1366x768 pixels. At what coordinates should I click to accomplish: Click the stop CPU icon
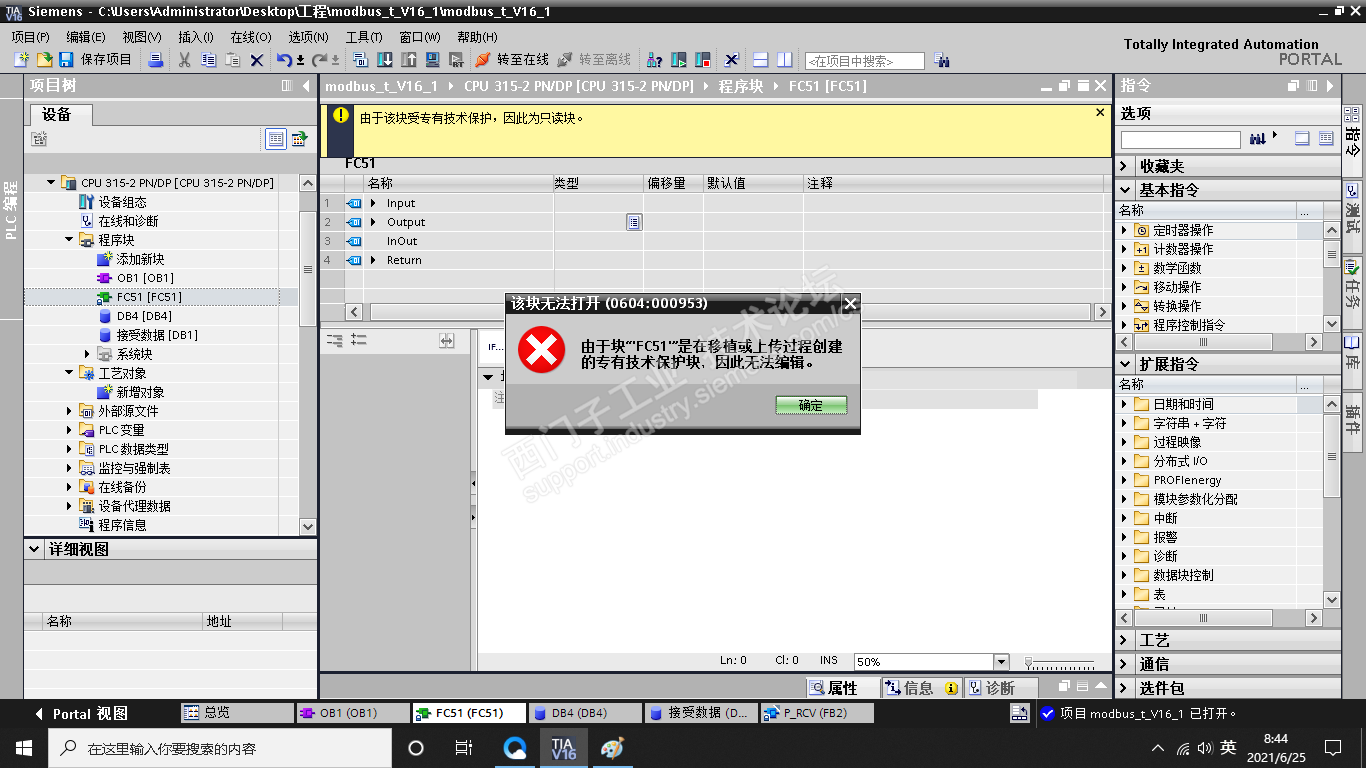[x=703, y=60]
